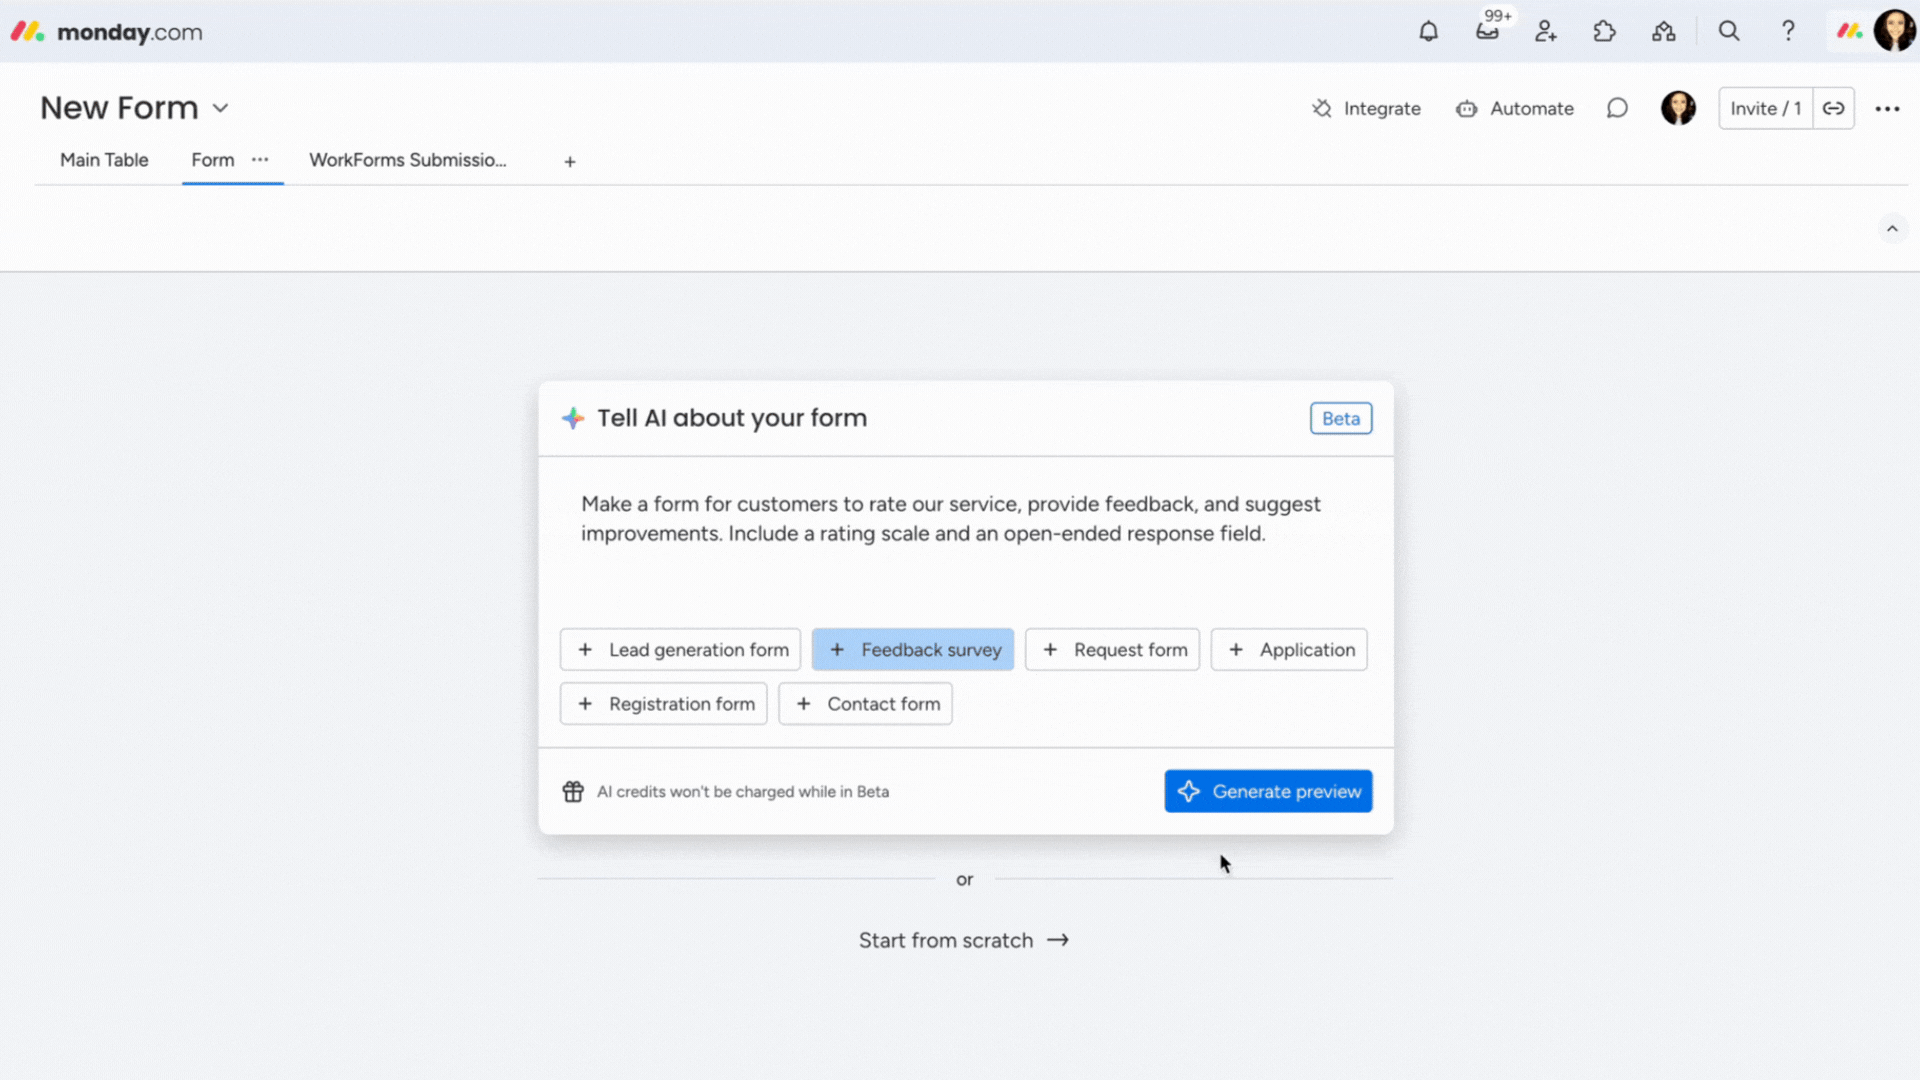Image resolution: width=1920 pixels, height=1080 pixels.
Task: Open the Form tab options menu
Action: tap(260, 160)
